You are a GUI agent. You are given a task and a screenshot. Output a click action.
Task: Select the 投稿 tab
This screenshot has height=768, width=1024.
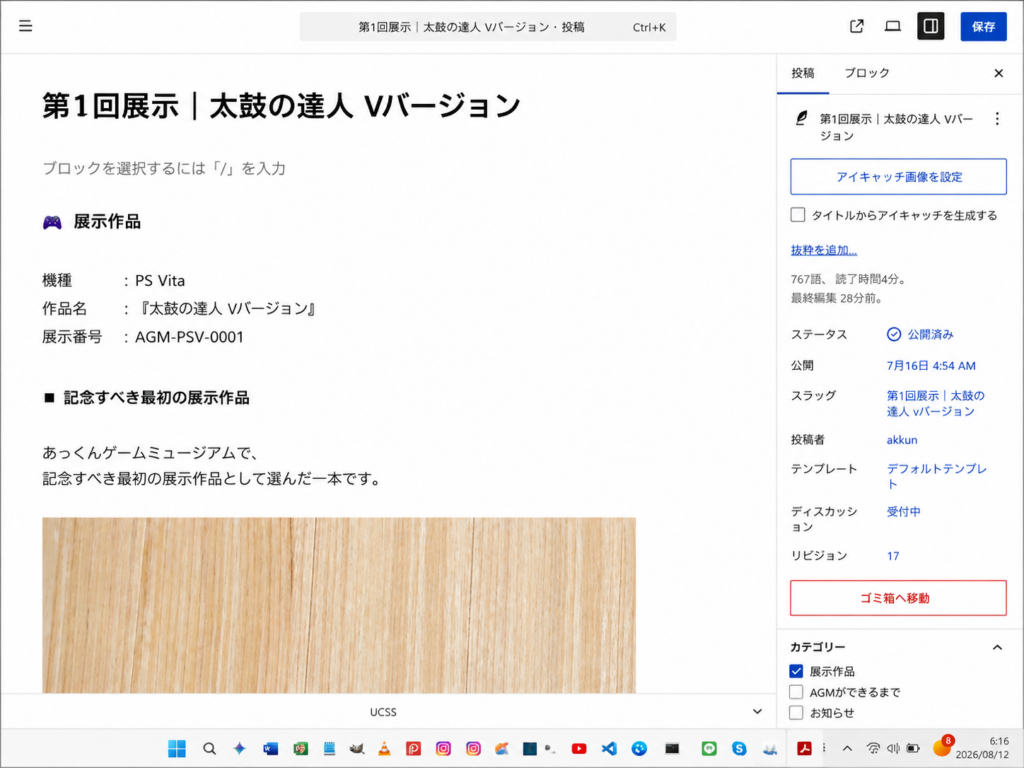(803, 73)
